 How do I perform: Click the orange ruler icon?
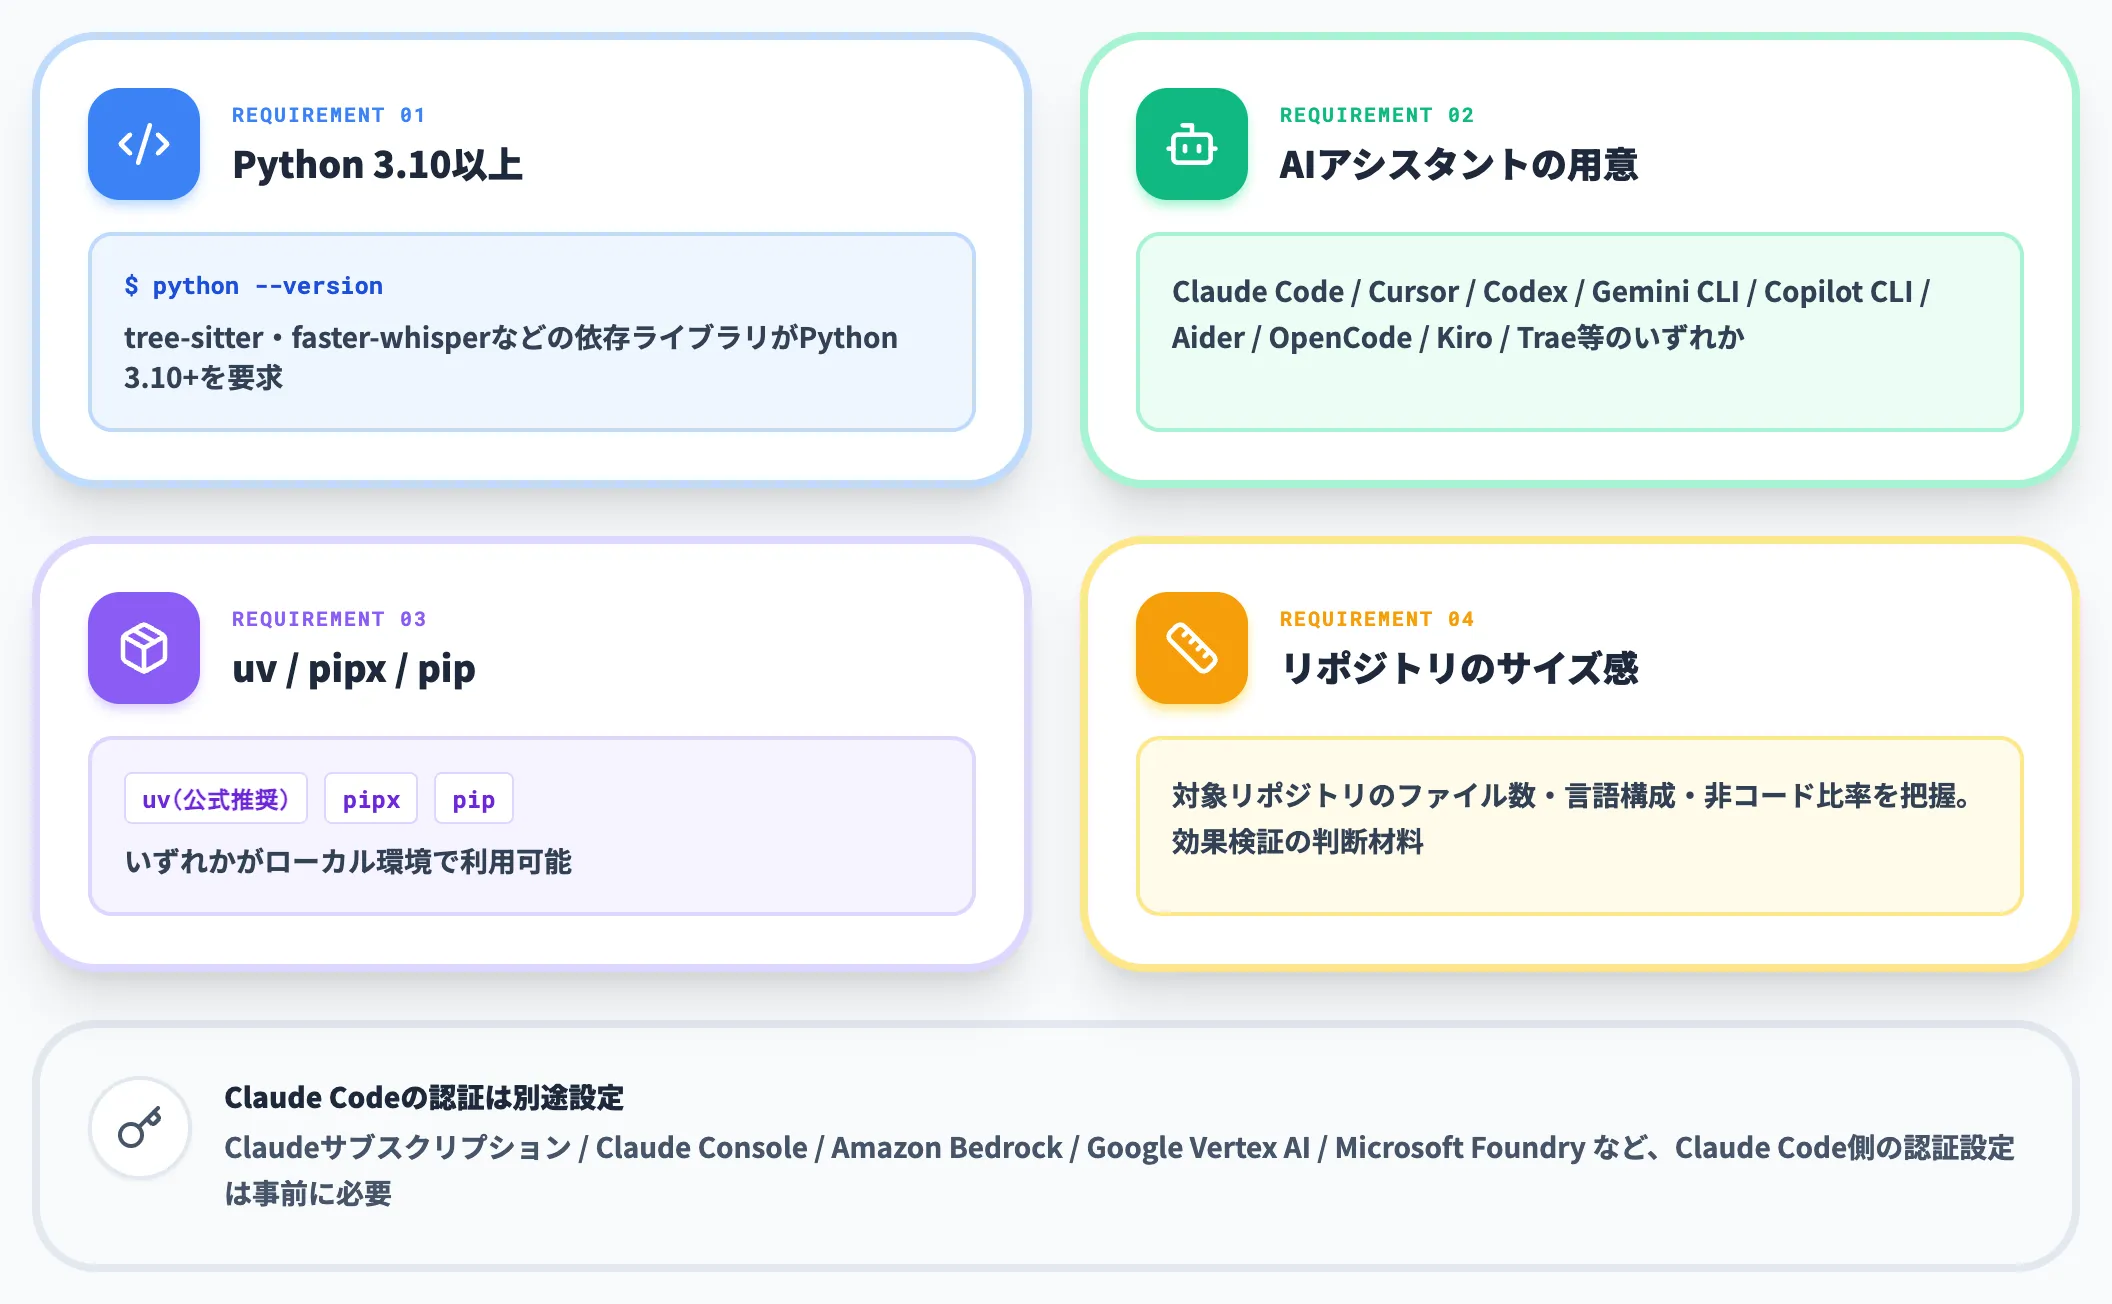point(1192,648)
